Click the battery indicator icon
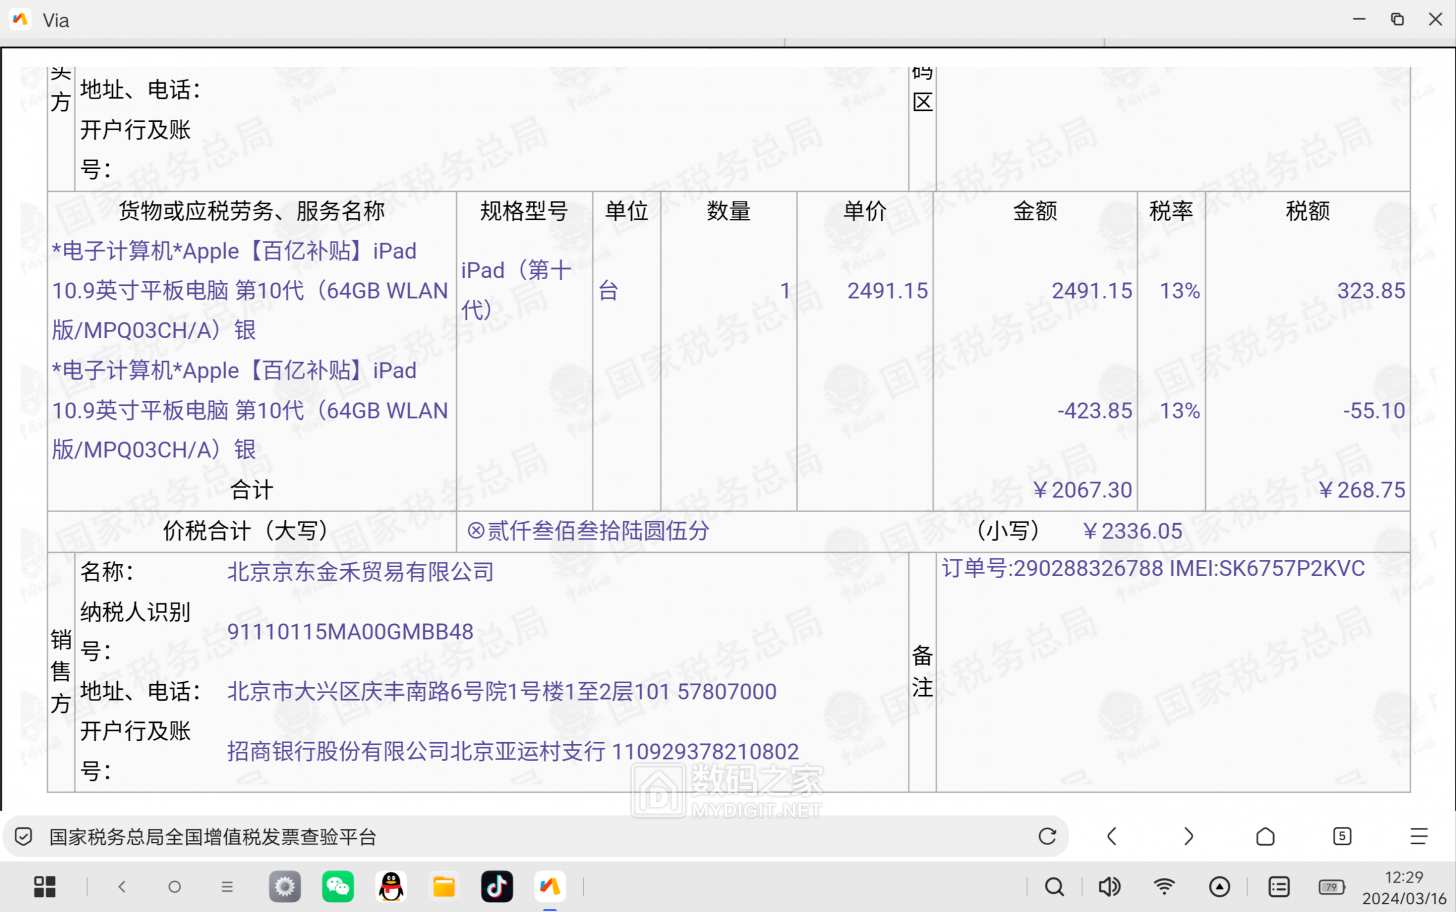 (x=1332, y=887)
